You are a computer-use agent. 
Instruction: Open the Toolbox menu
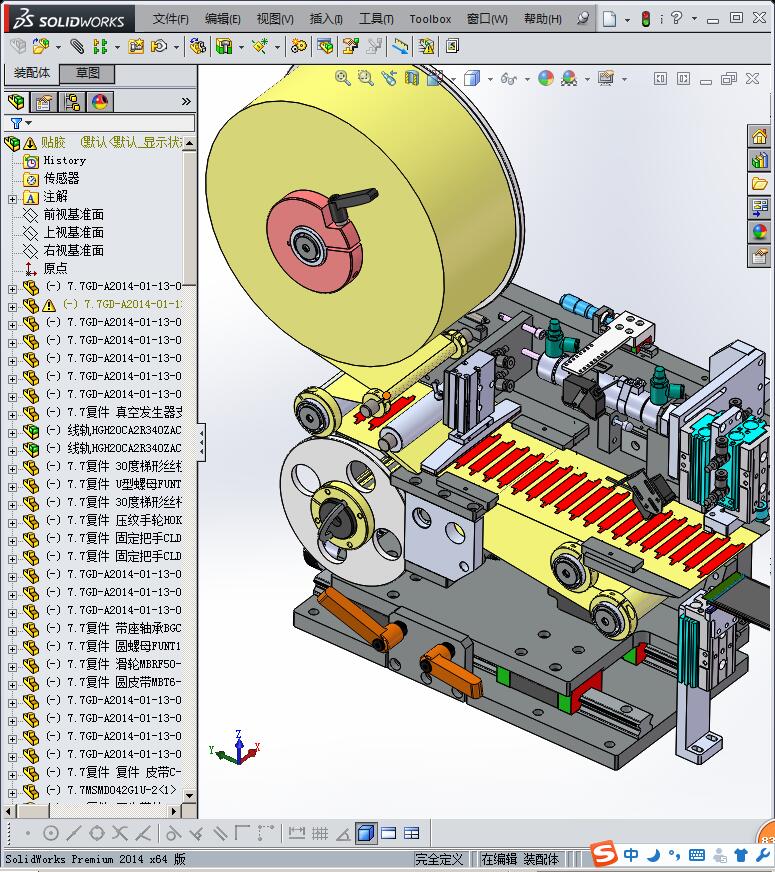pos(430,19)
